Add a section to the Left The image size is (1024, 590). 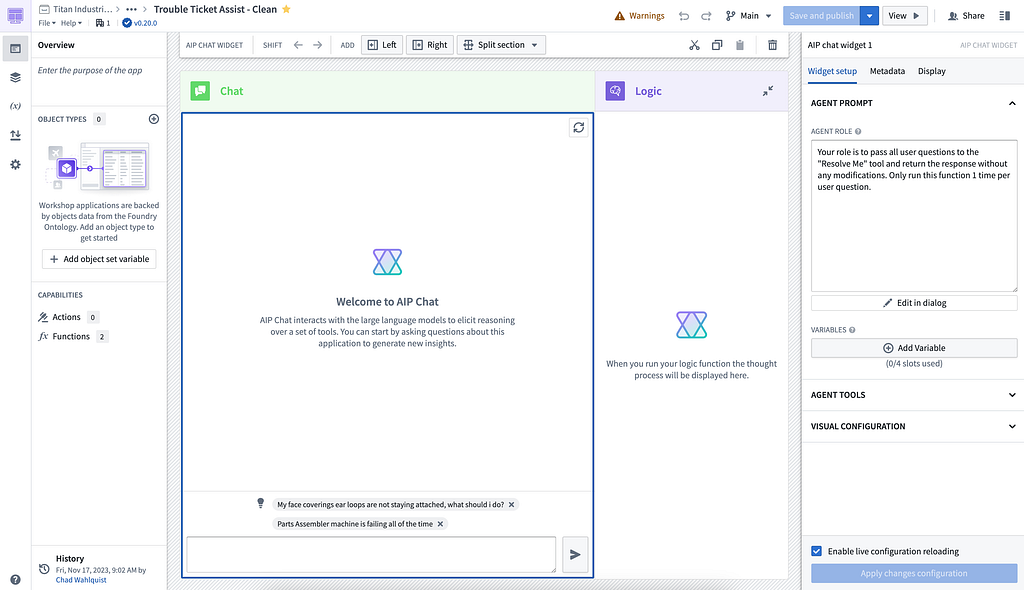[x=382, y=45]
